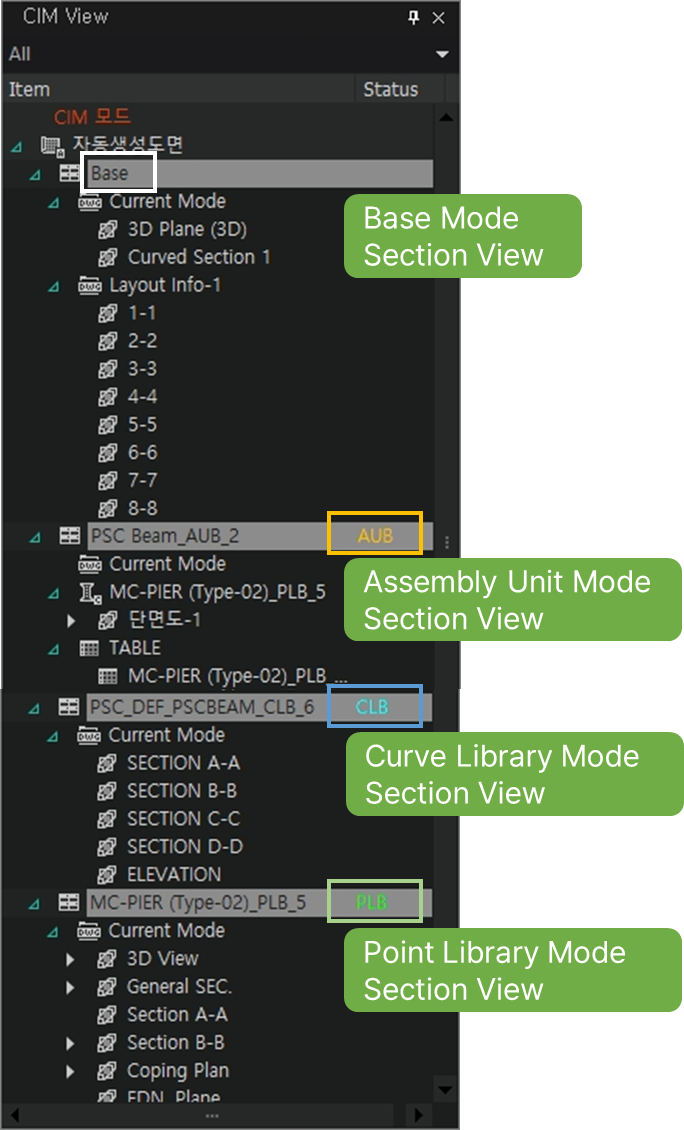Click the scroll down arrow

pyautogui.click(x=446, y=1090)
